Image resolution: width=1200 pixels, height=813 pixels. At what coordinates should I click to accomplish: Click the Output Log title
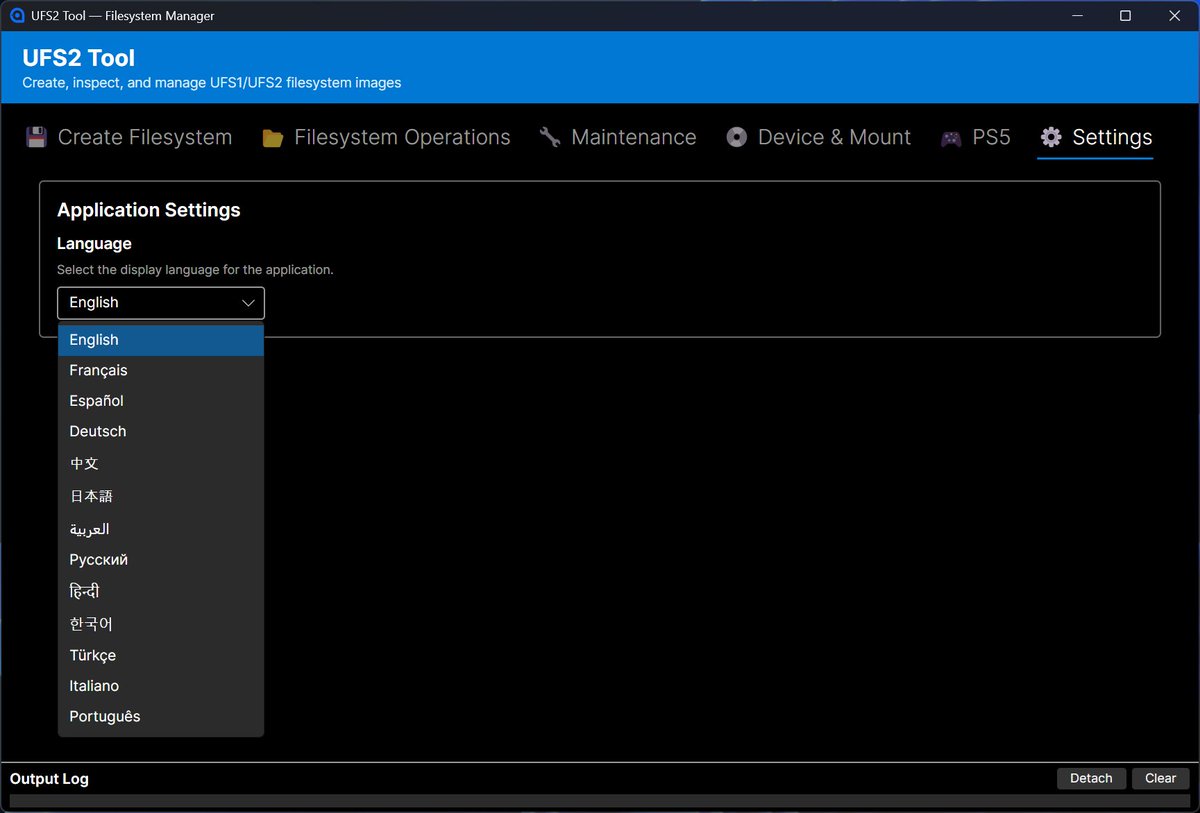pos(49,779)
